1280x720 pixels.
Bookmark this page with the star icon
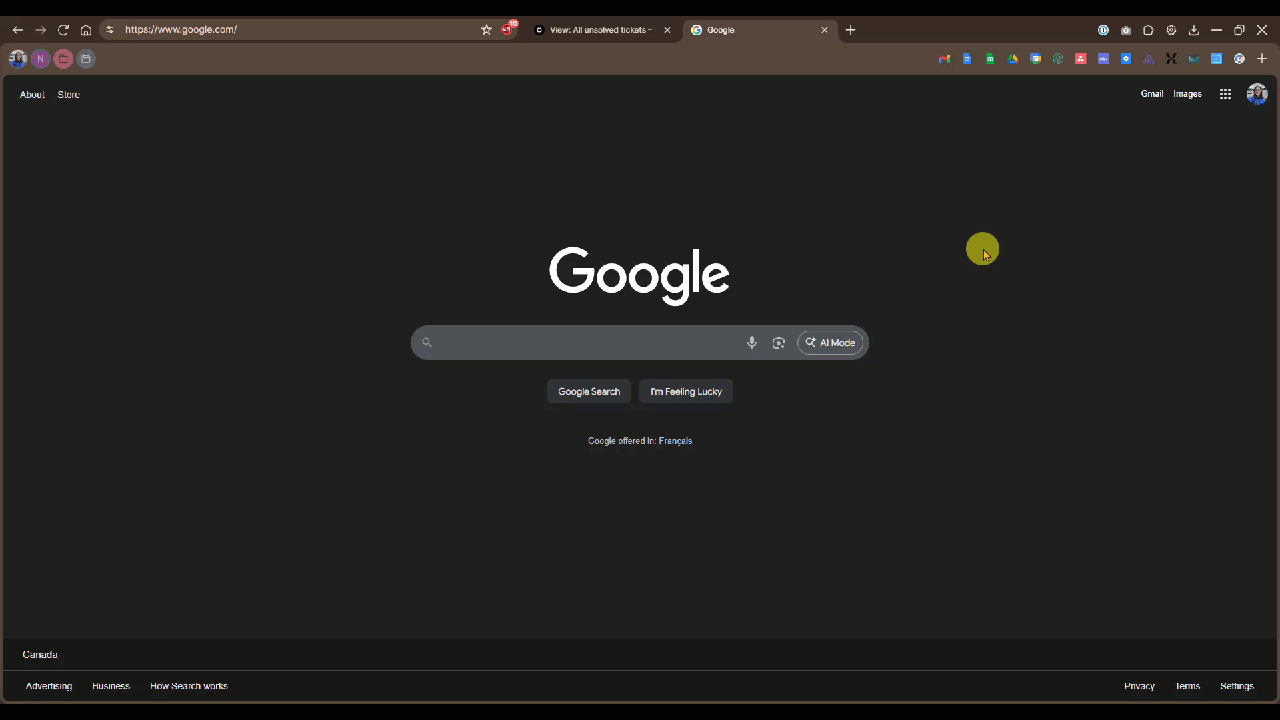click(486, 30)
